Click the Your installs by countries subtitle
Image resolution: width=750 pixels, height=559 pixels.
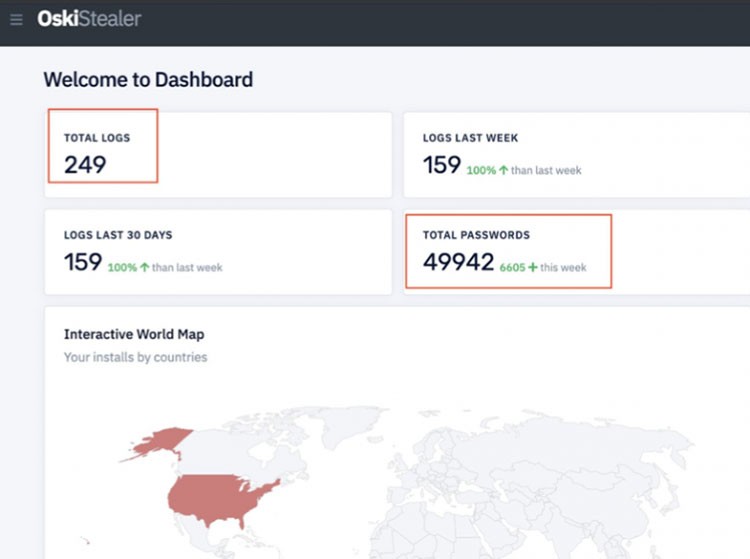point(135,357)
